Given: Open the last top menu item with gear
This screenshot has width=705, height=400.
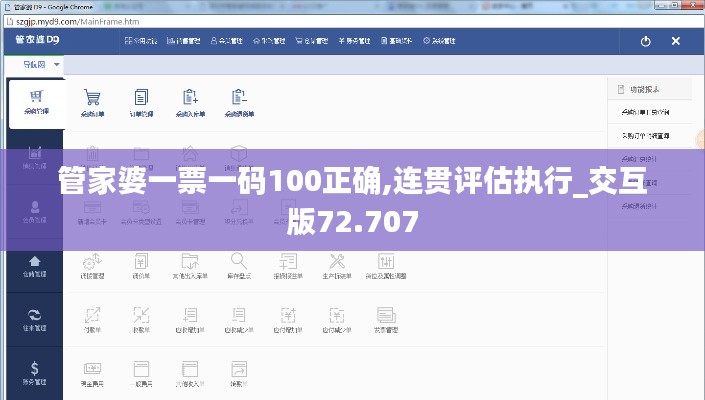Looking at the screenshot, I should point(441,42).
